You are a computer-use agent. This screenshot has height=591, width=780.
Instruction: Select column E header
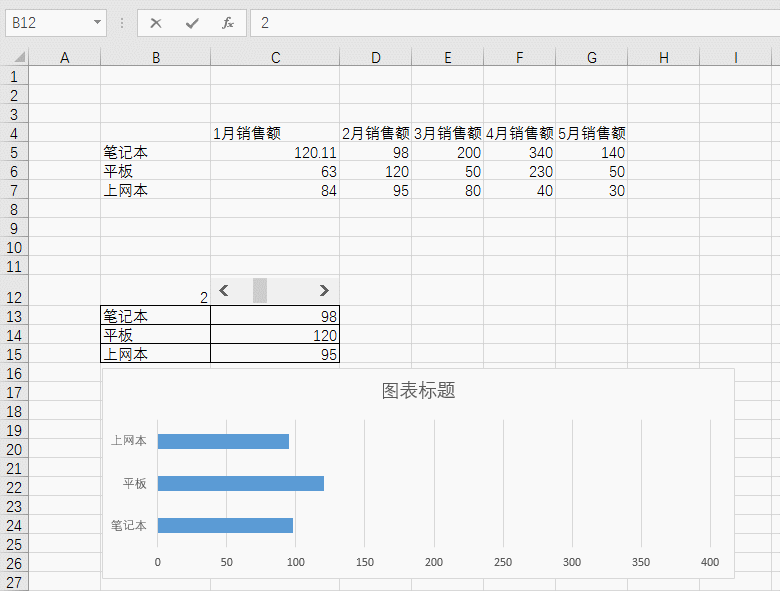click(x=448, y=58)
